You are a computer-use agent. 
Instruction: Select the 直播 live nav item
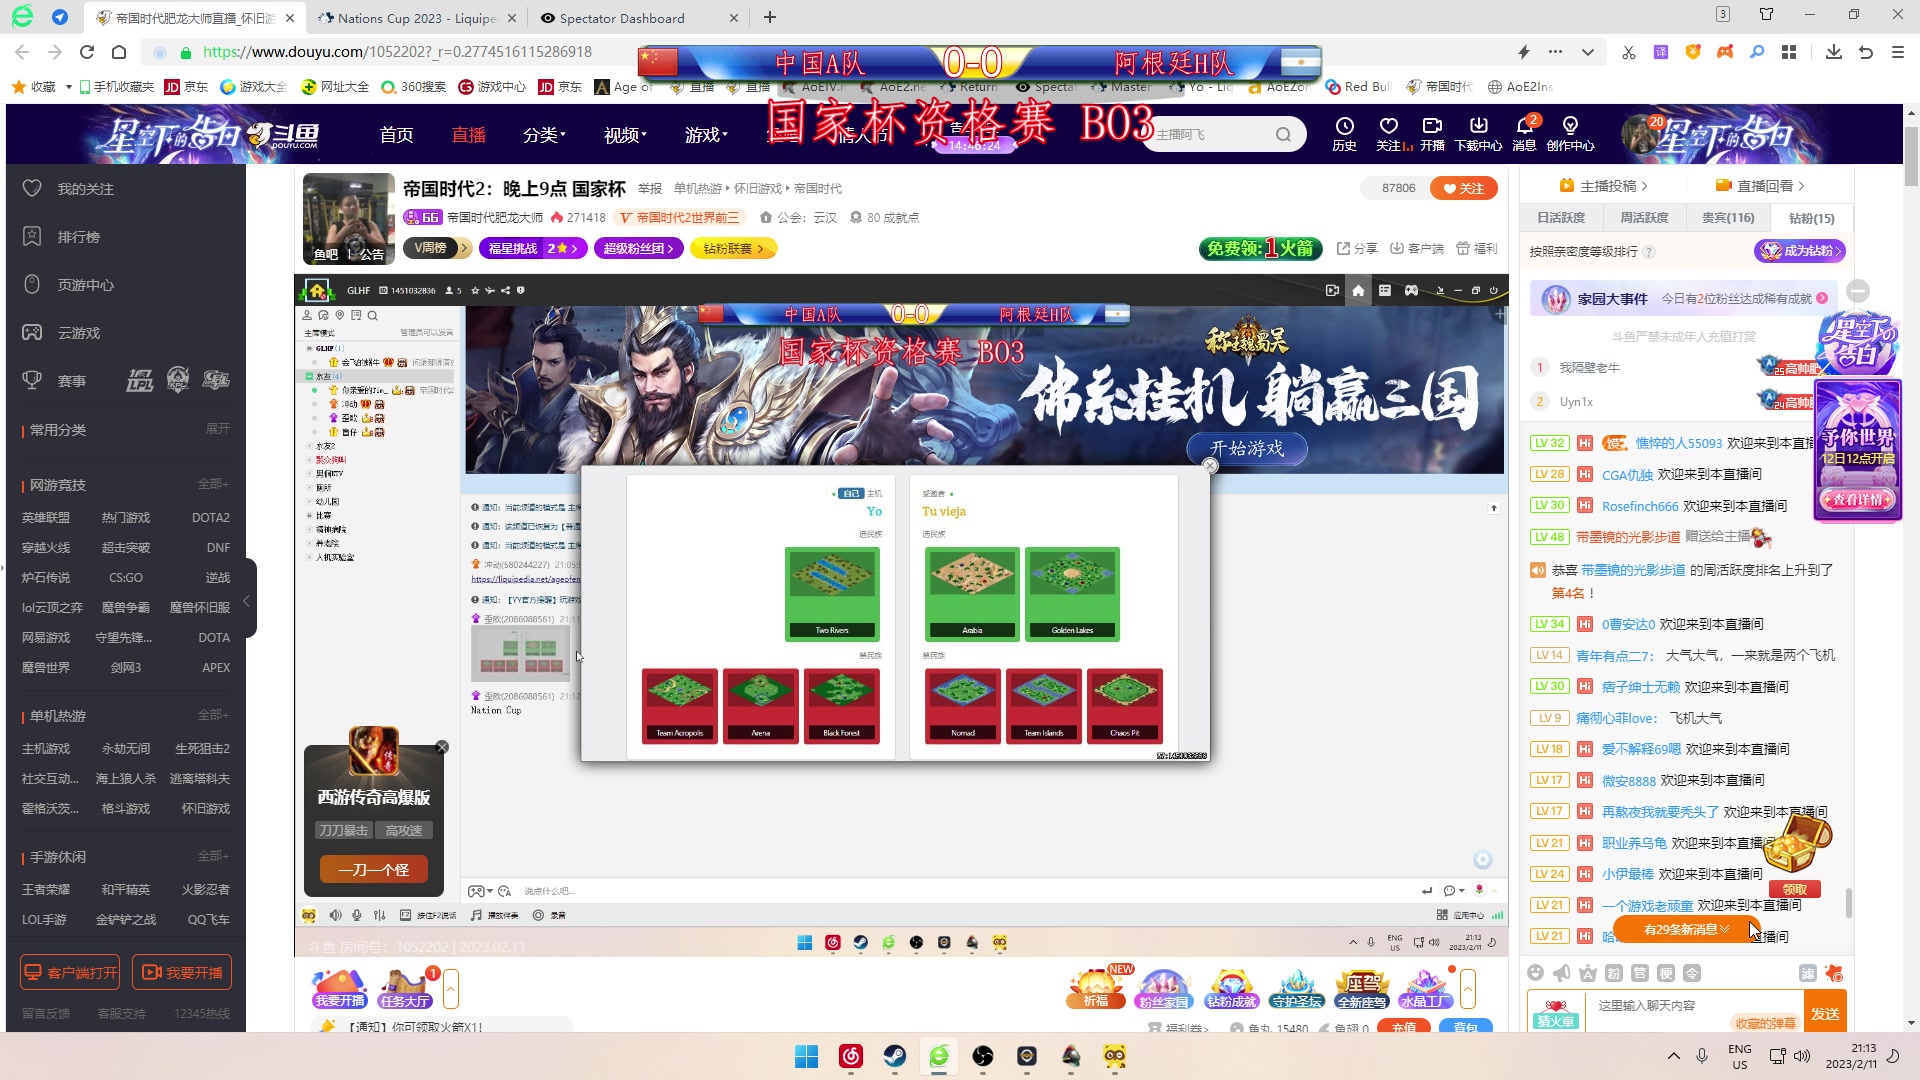coord(468,135)
